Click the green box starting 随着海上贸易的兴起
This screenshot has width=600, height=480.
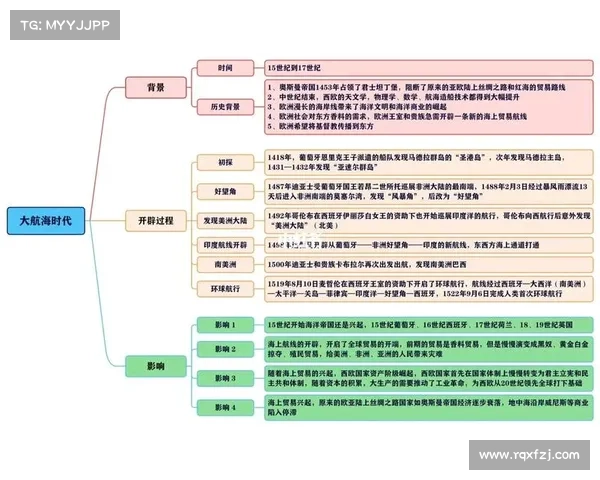[429, 378]
